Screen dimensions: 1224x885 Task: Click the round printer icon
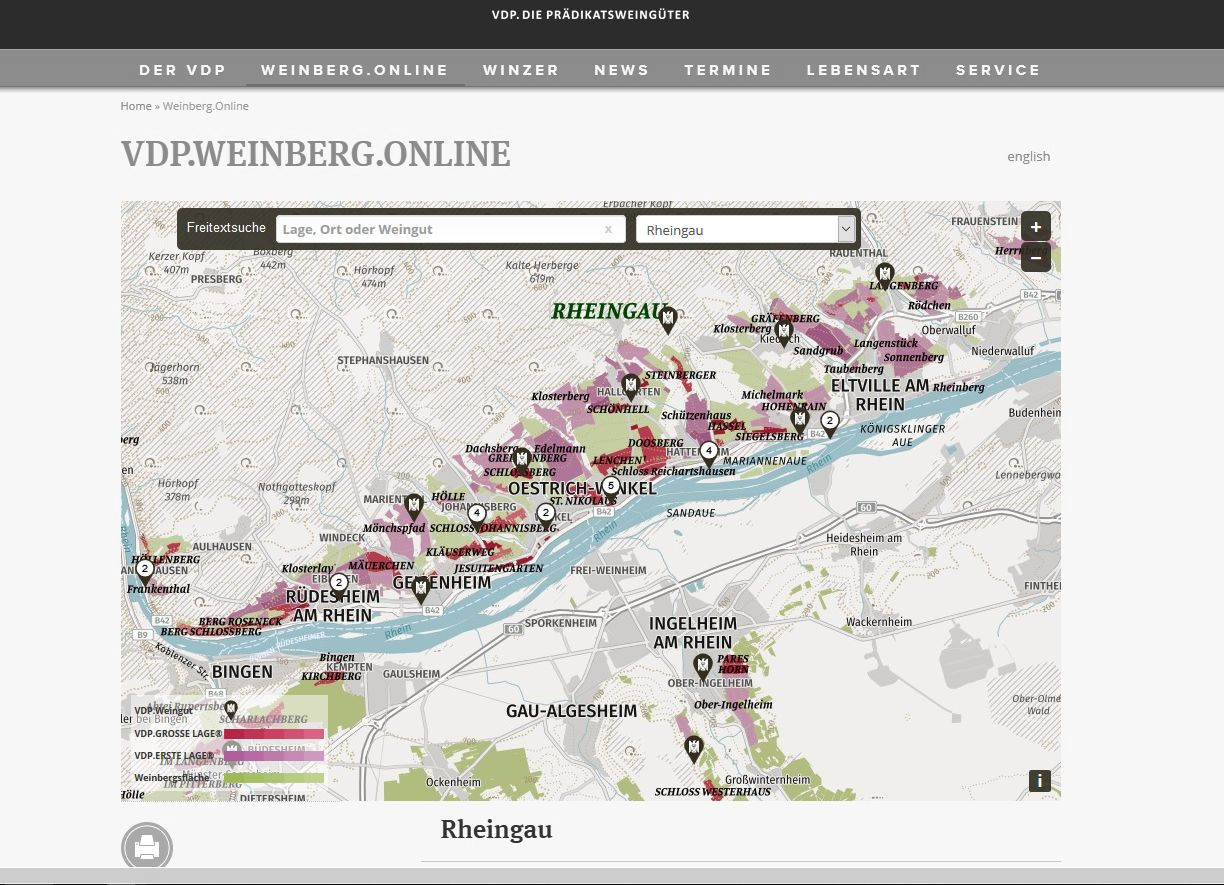(x=147, y=848)
